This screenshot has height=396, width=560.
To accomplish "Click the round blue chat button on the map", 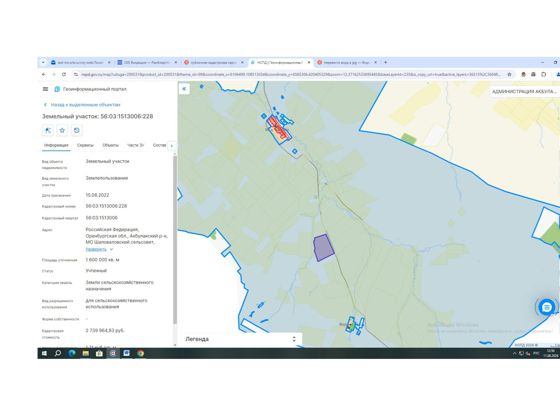I will tap(546, 307).
